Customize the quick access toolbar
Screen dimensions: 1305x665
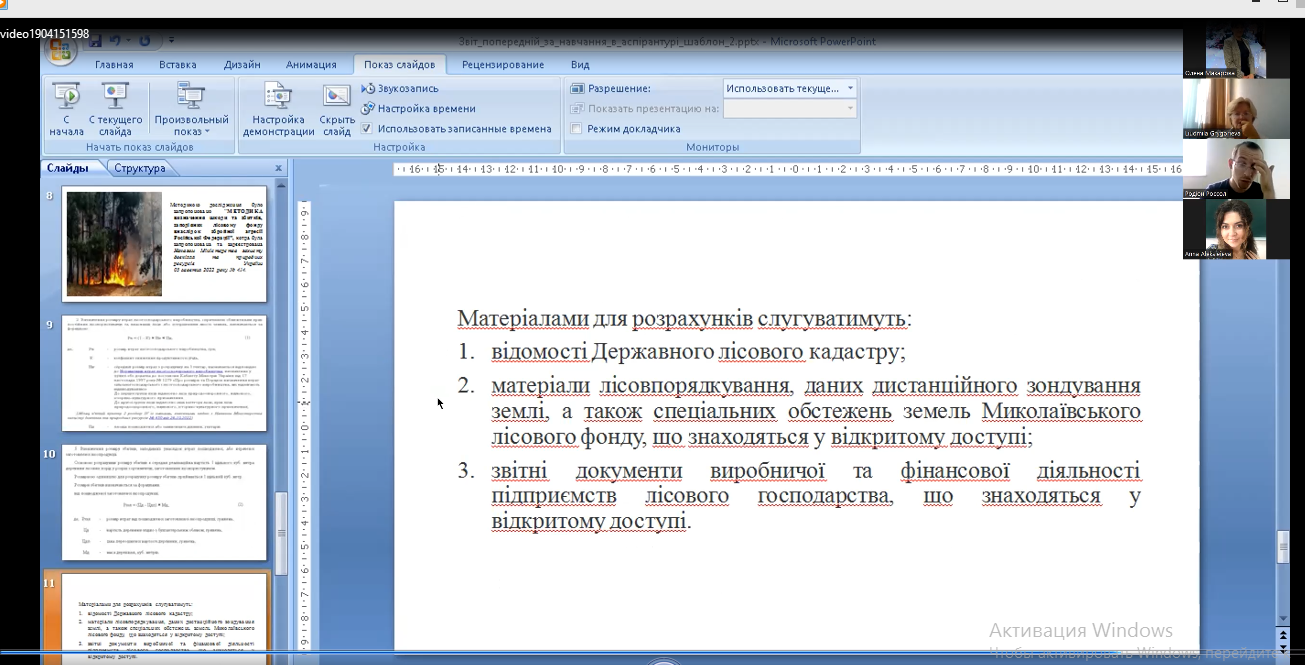pyautogui.click(x=172, y=40)
